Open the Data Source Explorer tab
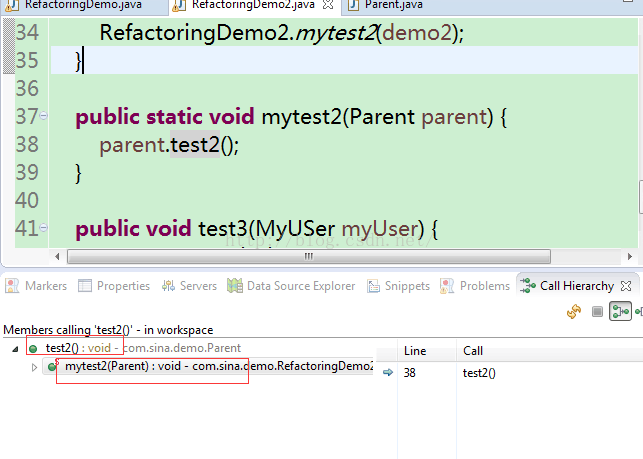 click(x=291, y=286)
